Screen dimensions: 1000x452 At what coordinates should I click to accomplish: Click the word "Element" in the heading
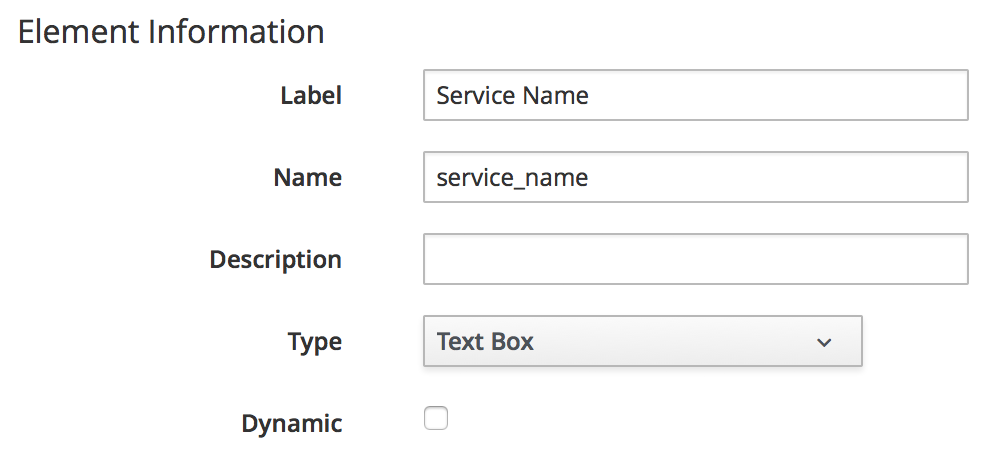[x=79, y=32]
